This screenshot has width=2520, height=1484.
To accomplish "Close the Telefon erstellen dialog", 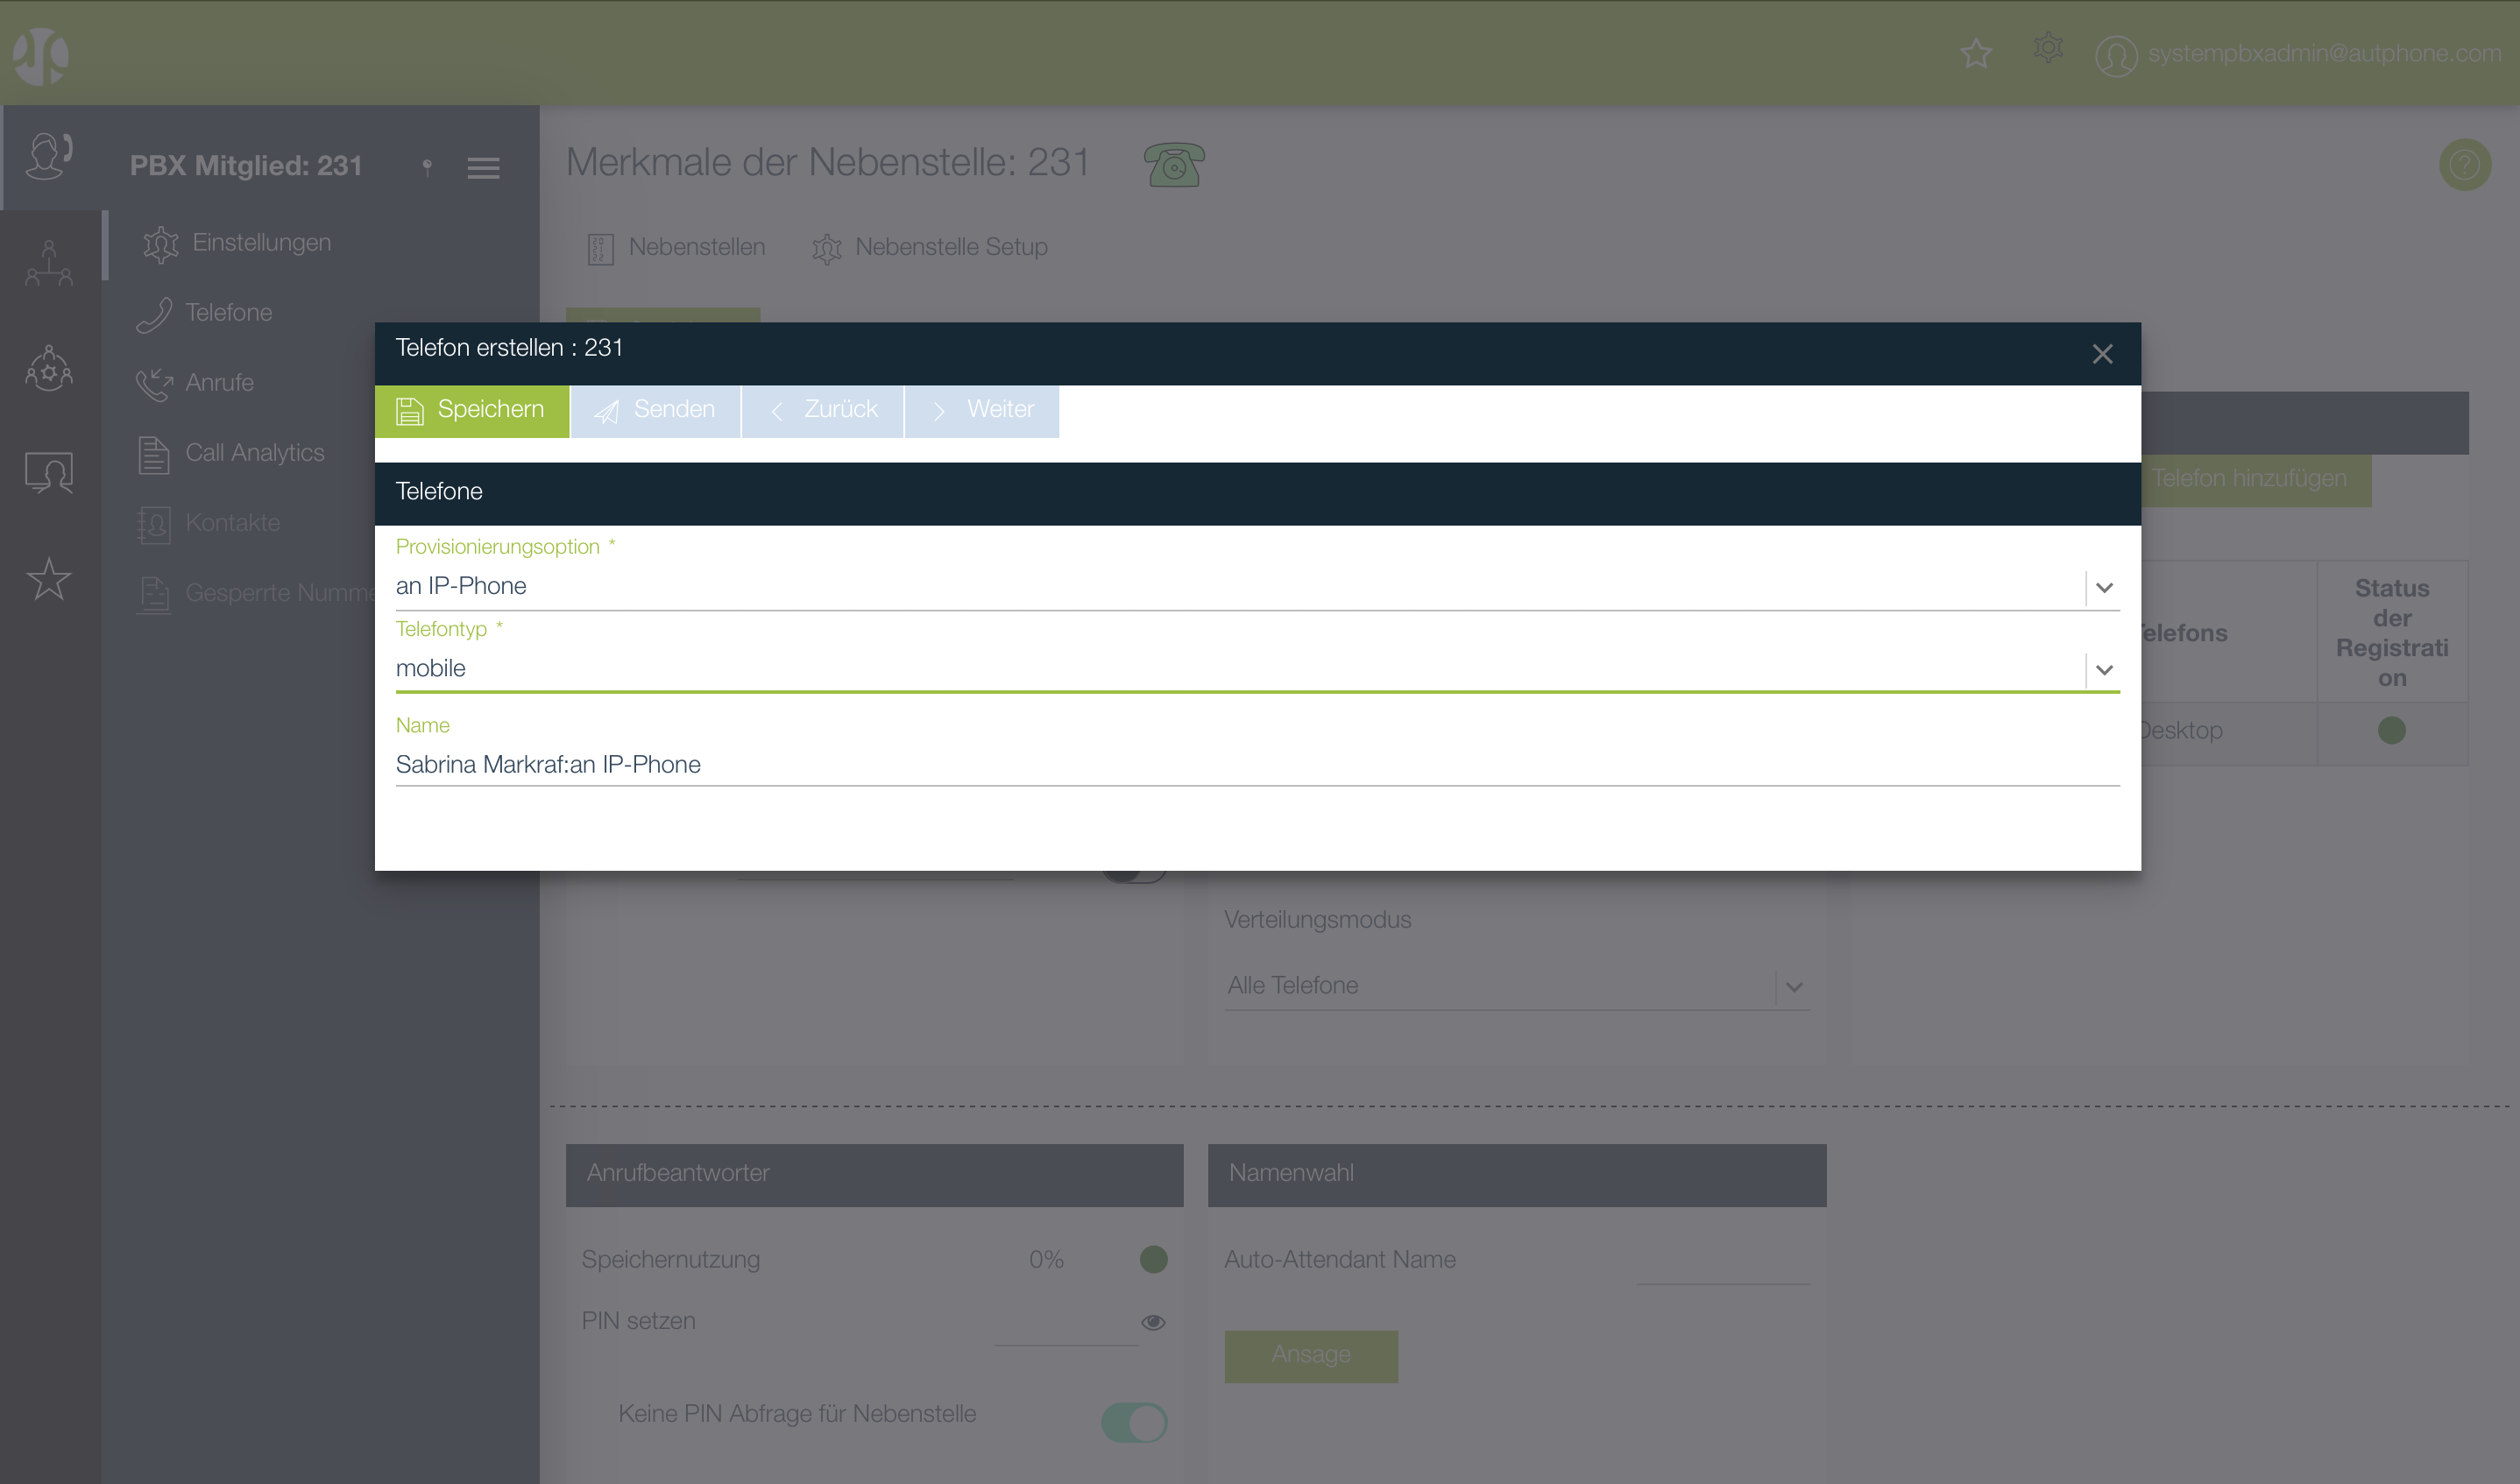I will click(x=2101, y=354).
